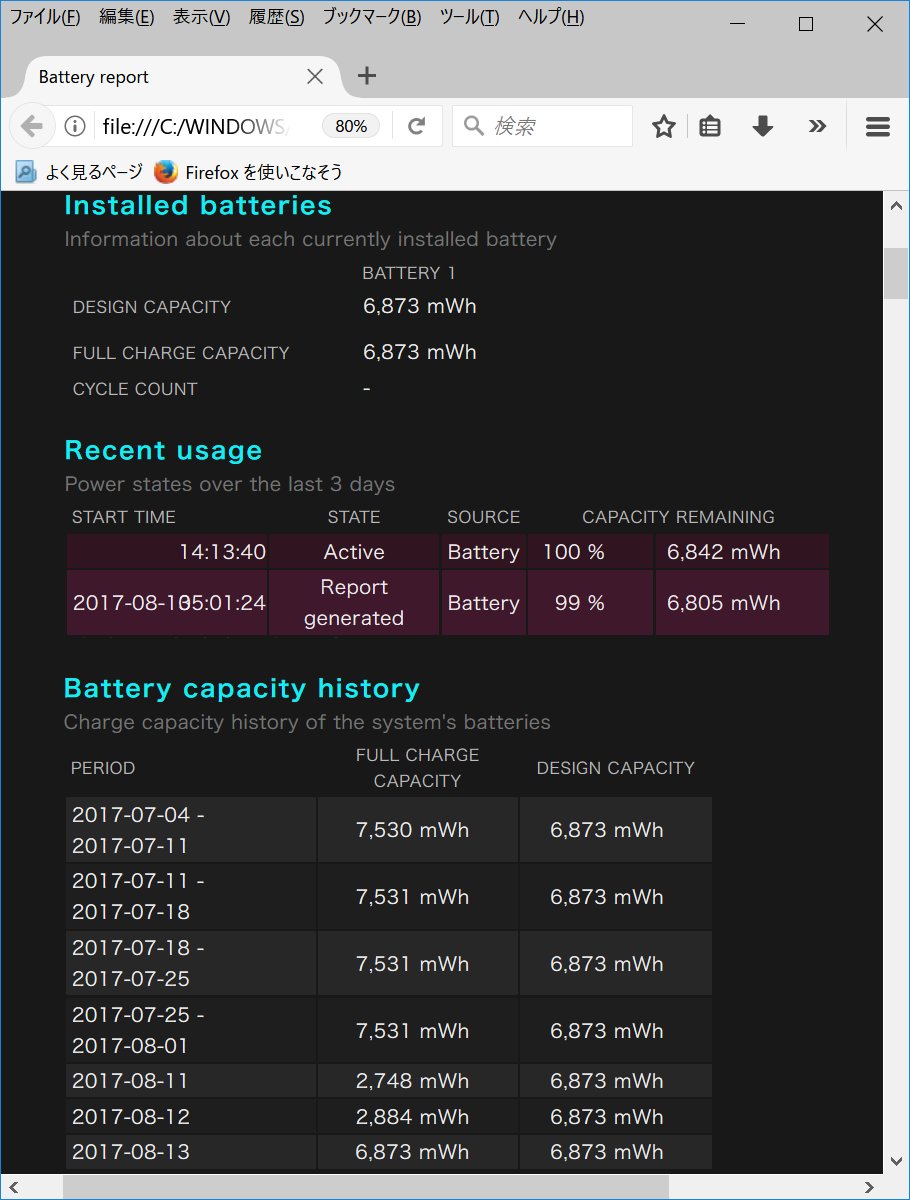Click the 100 % remaining cell

pyautogui.click(x=590, y=552)
